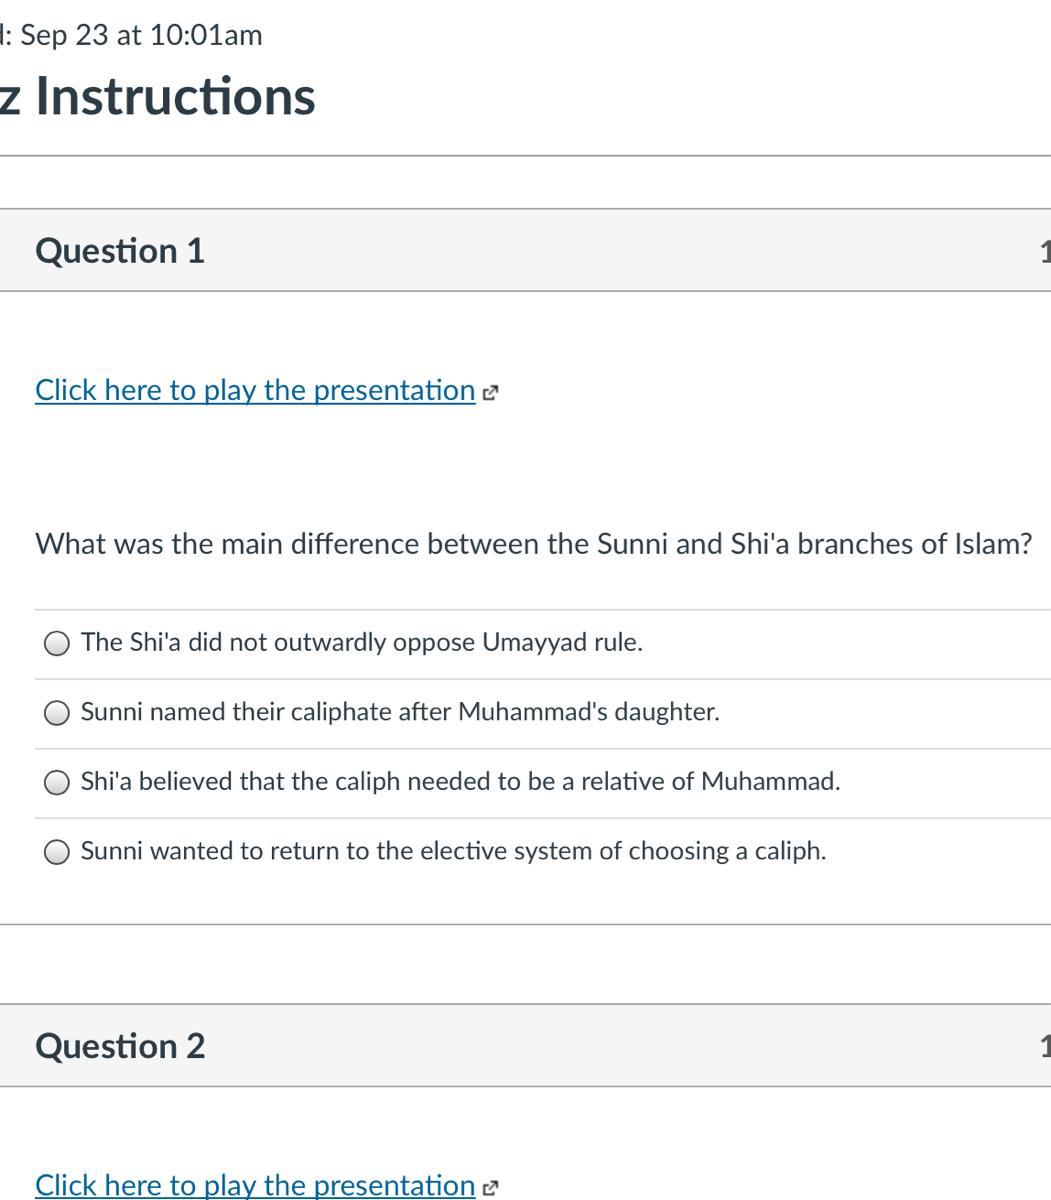The height and width of the screenshot is (1200, 1051).
Task: Open the Question 1 presentation link
Action: tap(255, 390)
